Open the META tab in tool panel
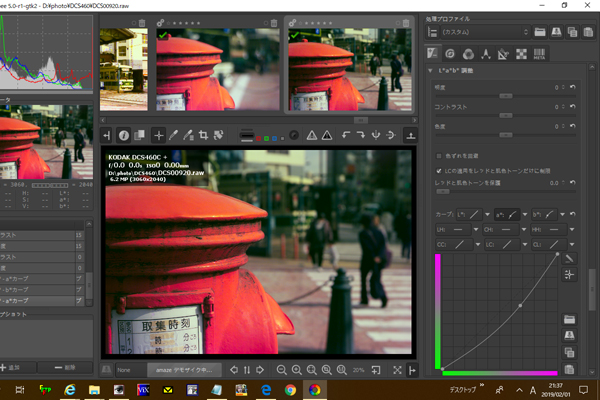This screenshot has height=400, width=600. coord(539,53)
